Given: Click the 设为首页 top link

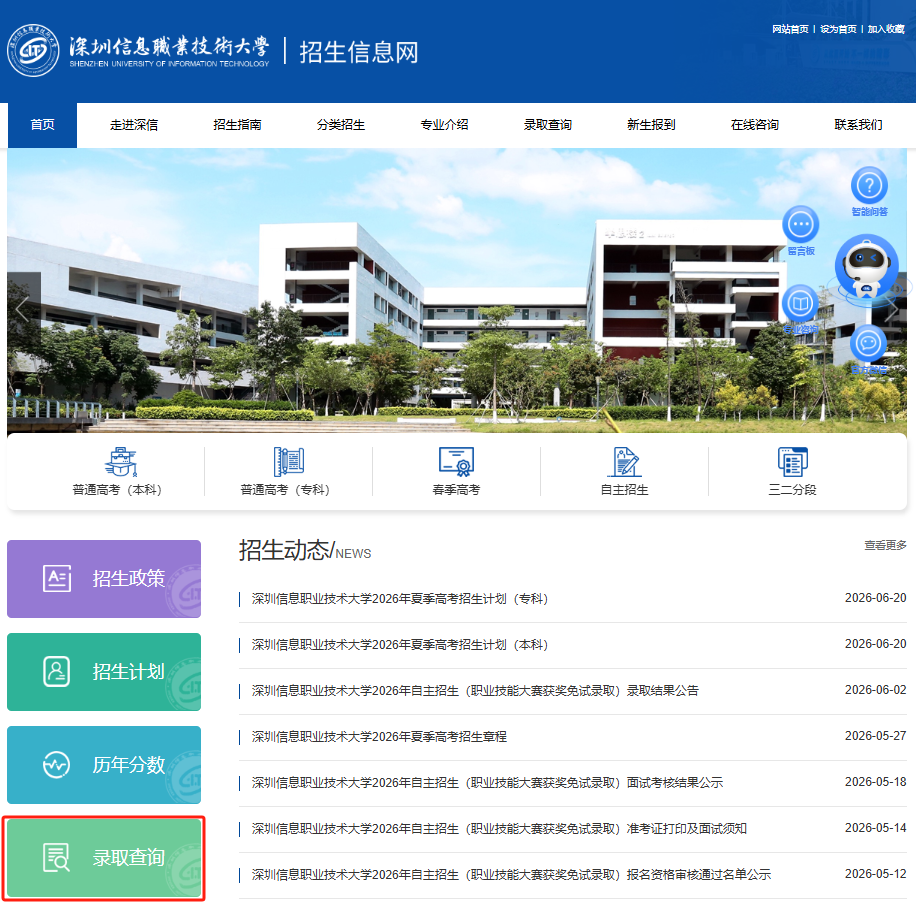Looking at the screenshot, I should point(838,29).
